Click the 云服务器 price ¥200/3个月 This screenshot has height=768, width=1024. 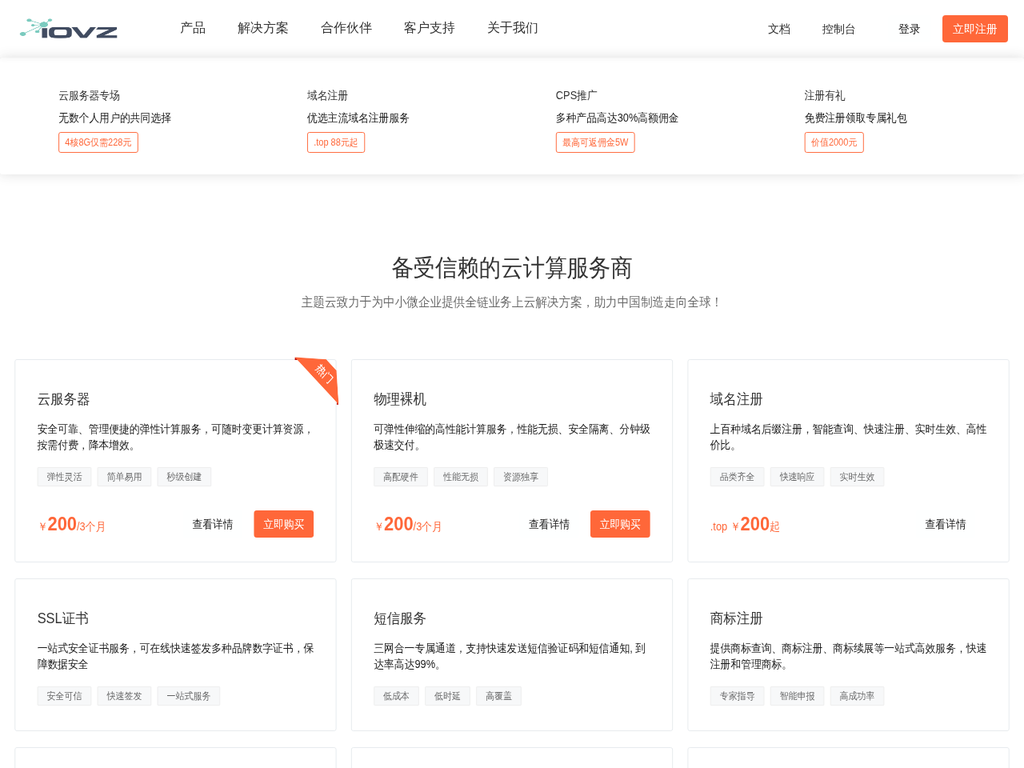pos(72,524)
